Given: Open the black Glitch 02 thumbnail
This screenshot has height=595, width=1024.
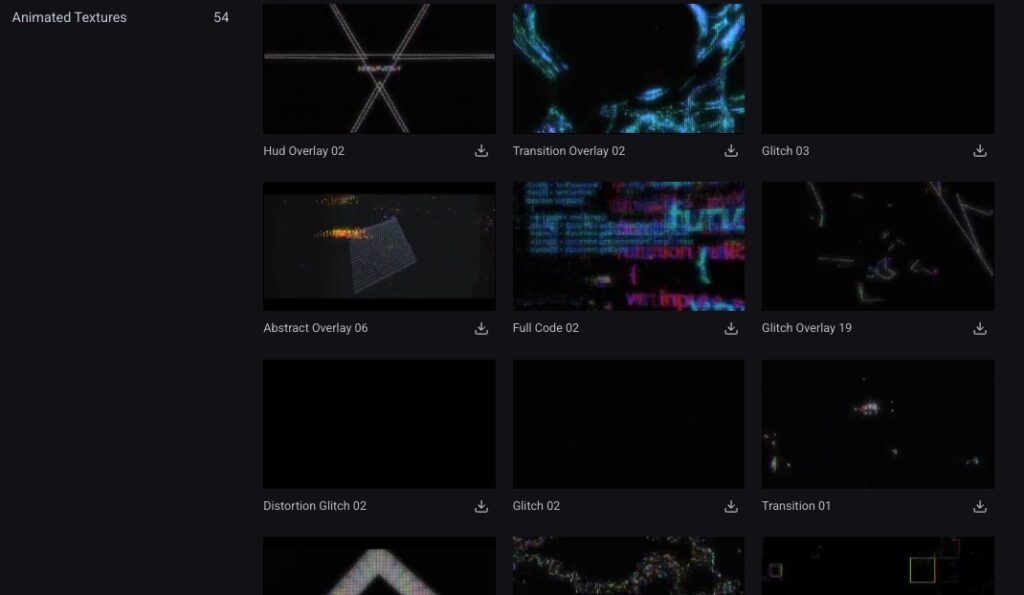Looking at the screenshot, I should (x=628, y=424).
